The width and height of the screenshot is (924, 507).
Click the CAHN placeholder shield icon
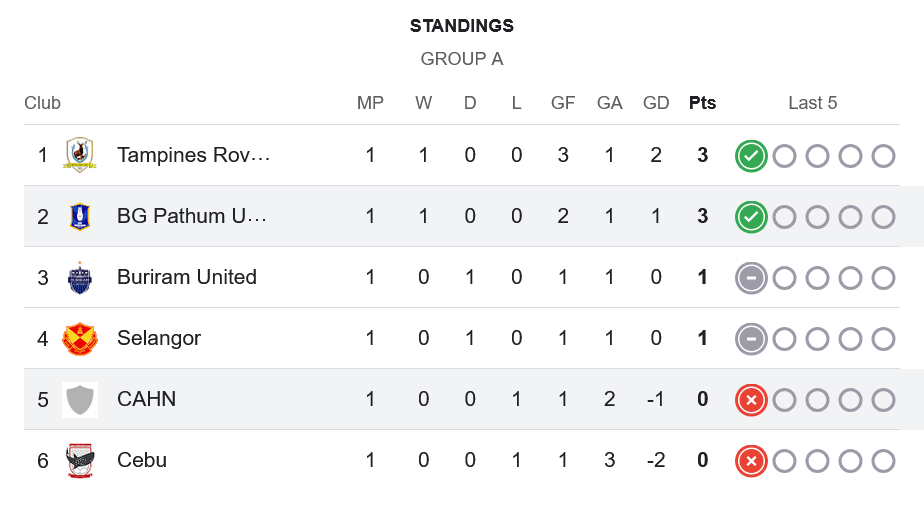coord(80,399)
